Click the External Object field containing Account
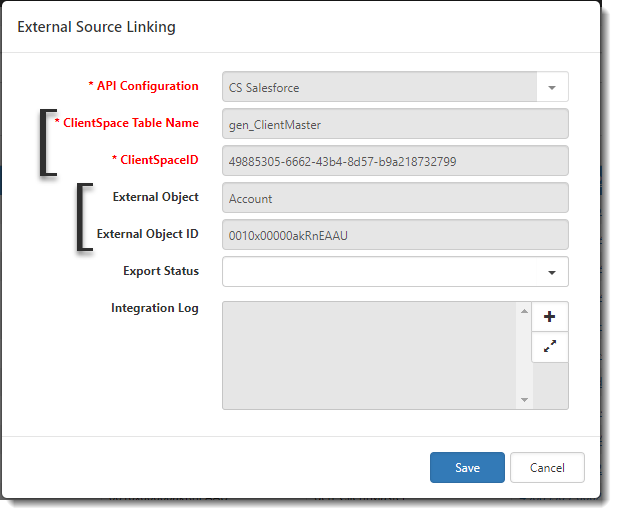Viewport: 617px width, 515px height. pos(395,198)
